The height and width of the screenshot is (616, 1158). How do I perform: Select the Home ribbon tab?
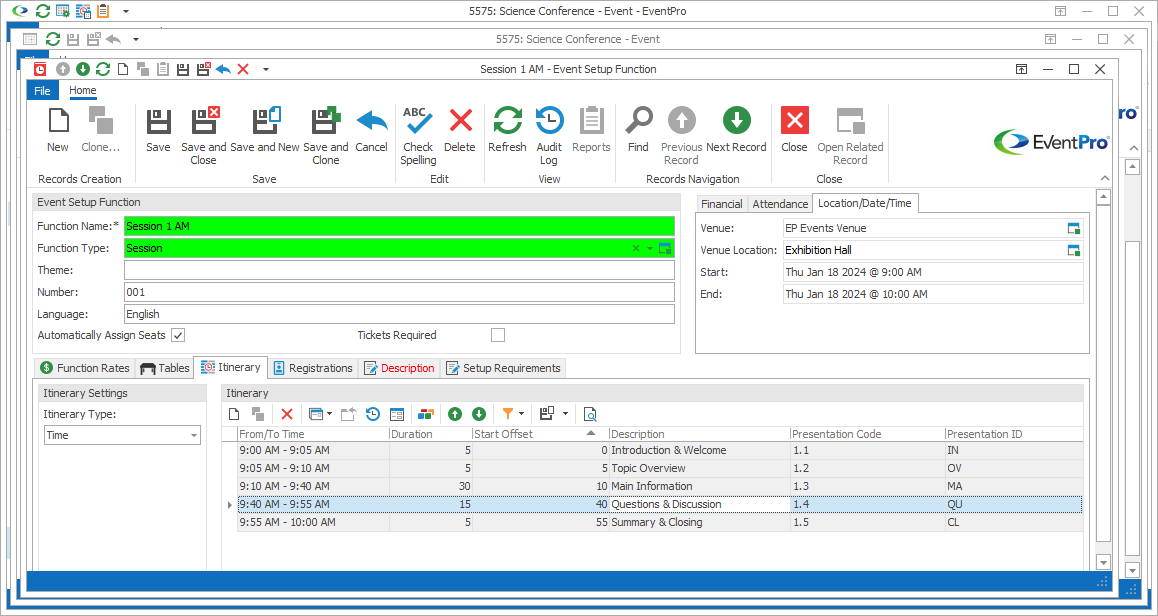click(83, 91)
